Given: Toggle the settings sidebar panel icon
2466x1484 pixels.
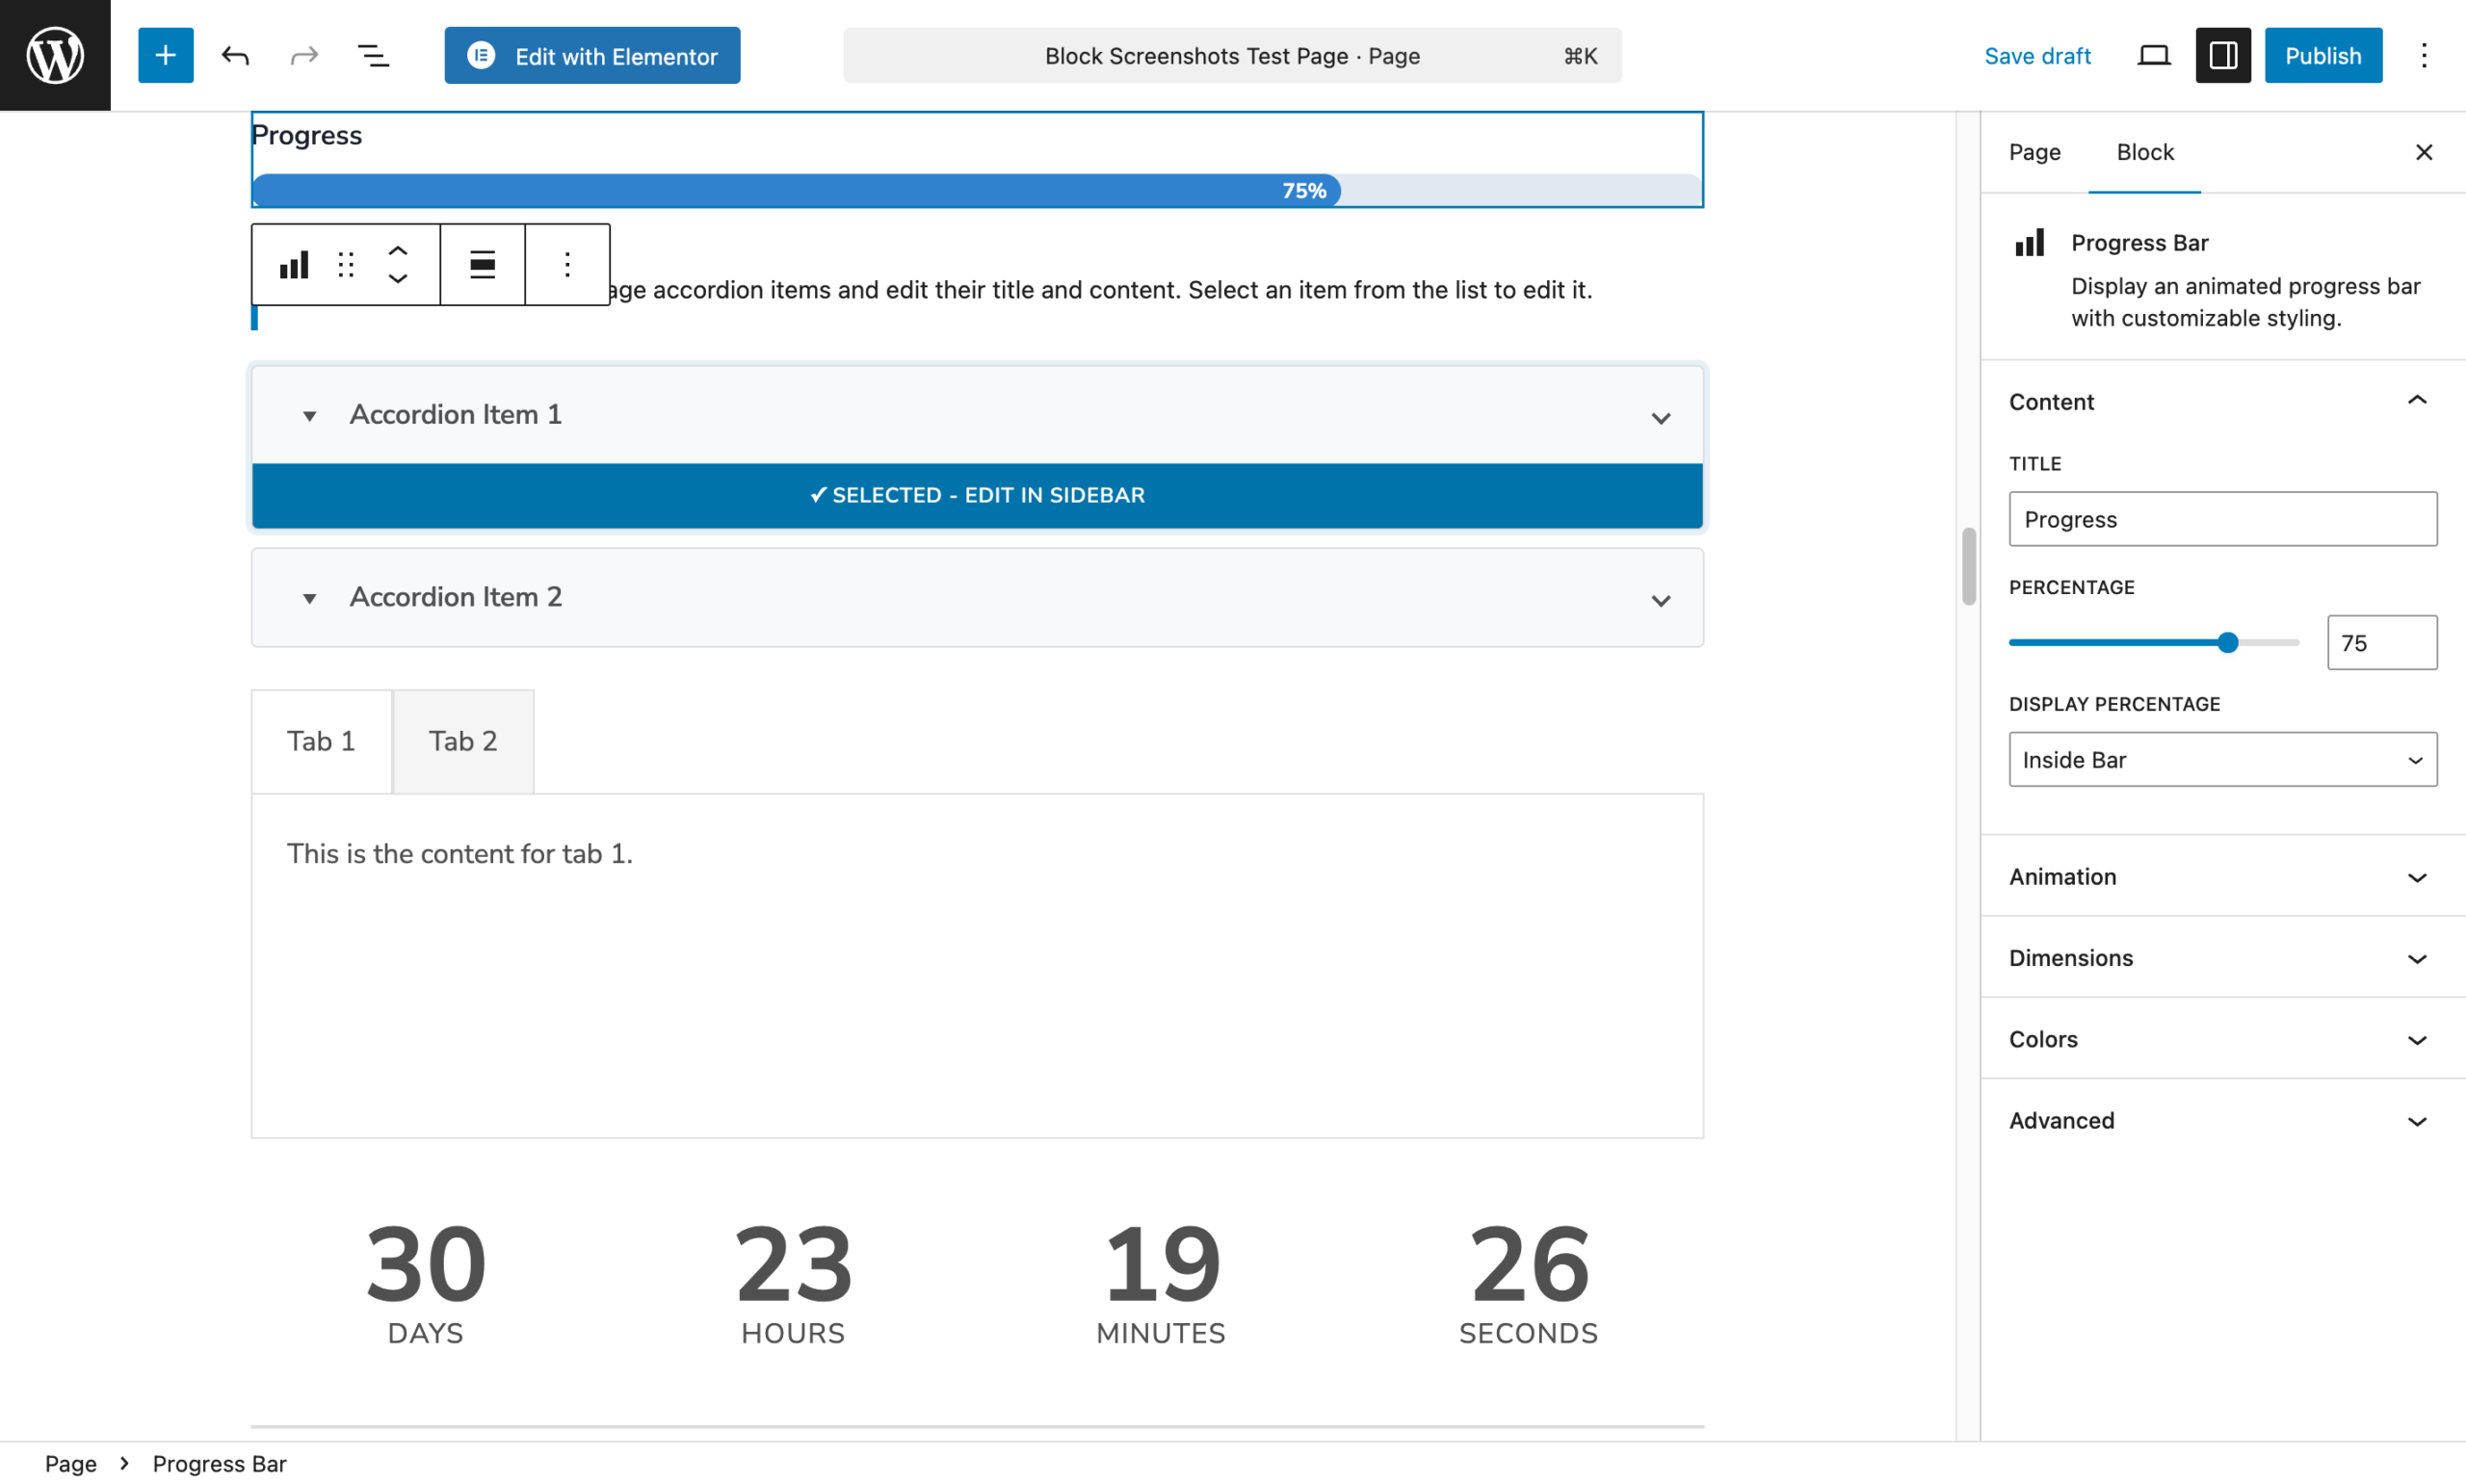Looking at the screenshot, I should [x=2222, y=55].
